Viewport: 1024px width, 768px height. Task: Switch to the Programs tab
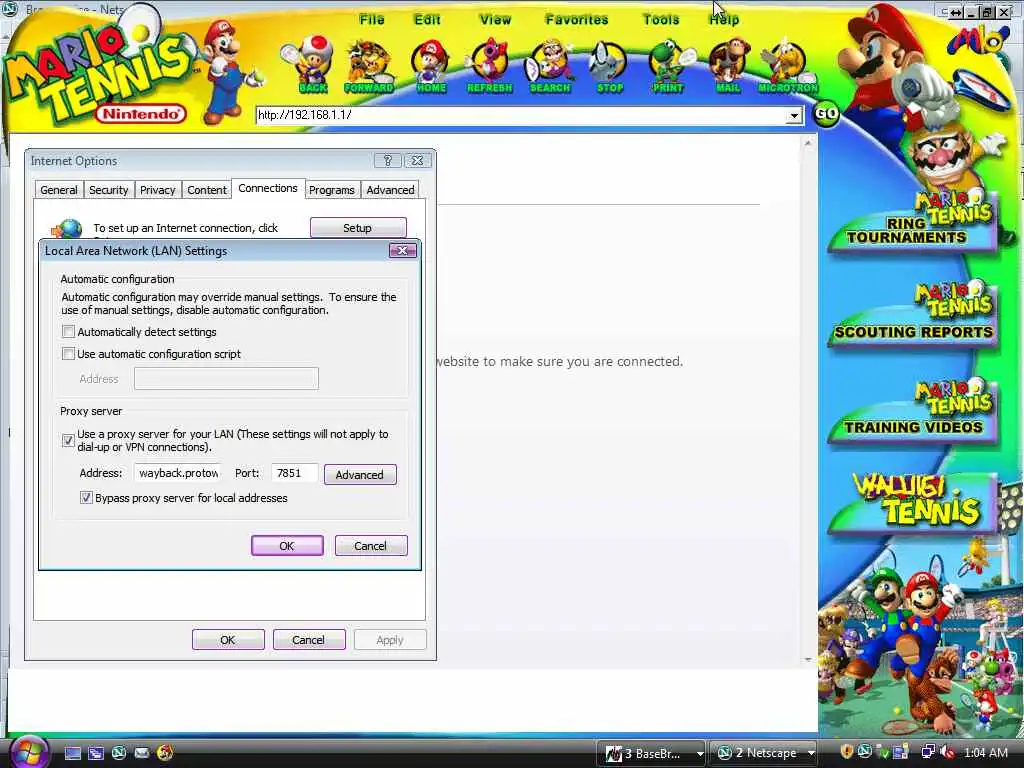coord(332,190)
